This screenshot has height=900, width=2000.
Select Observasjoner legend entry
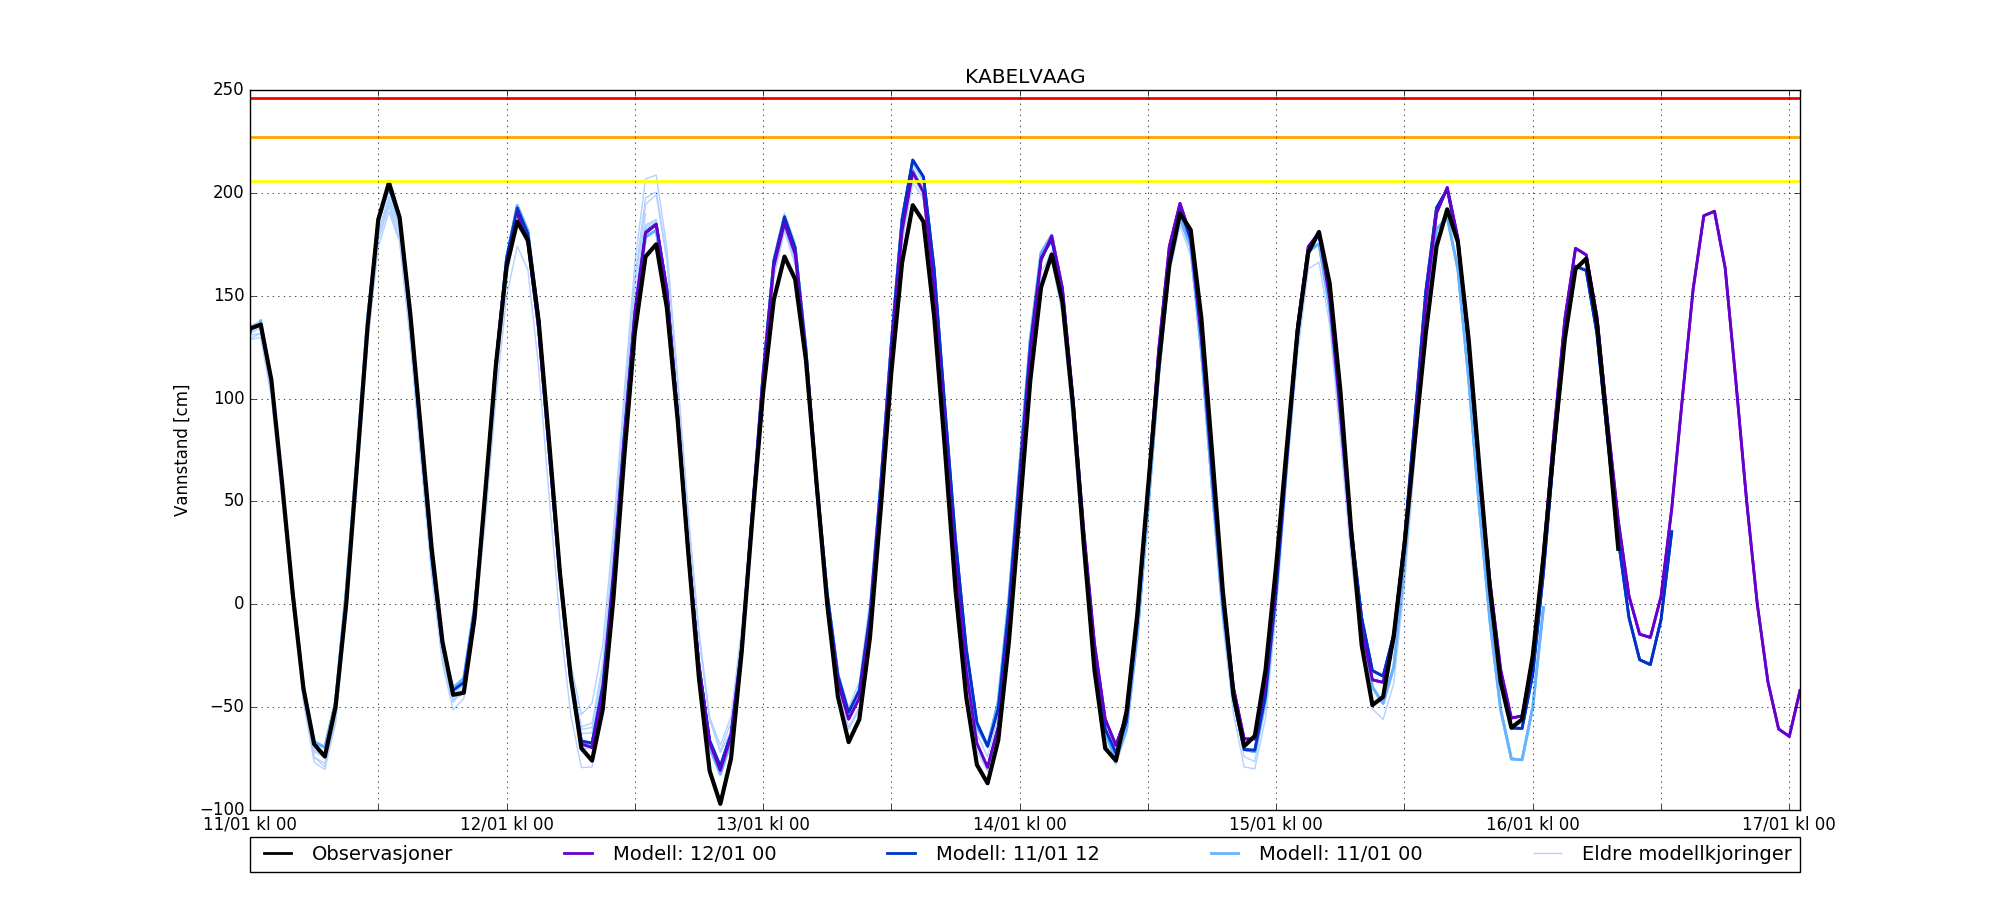pos(357,854)
